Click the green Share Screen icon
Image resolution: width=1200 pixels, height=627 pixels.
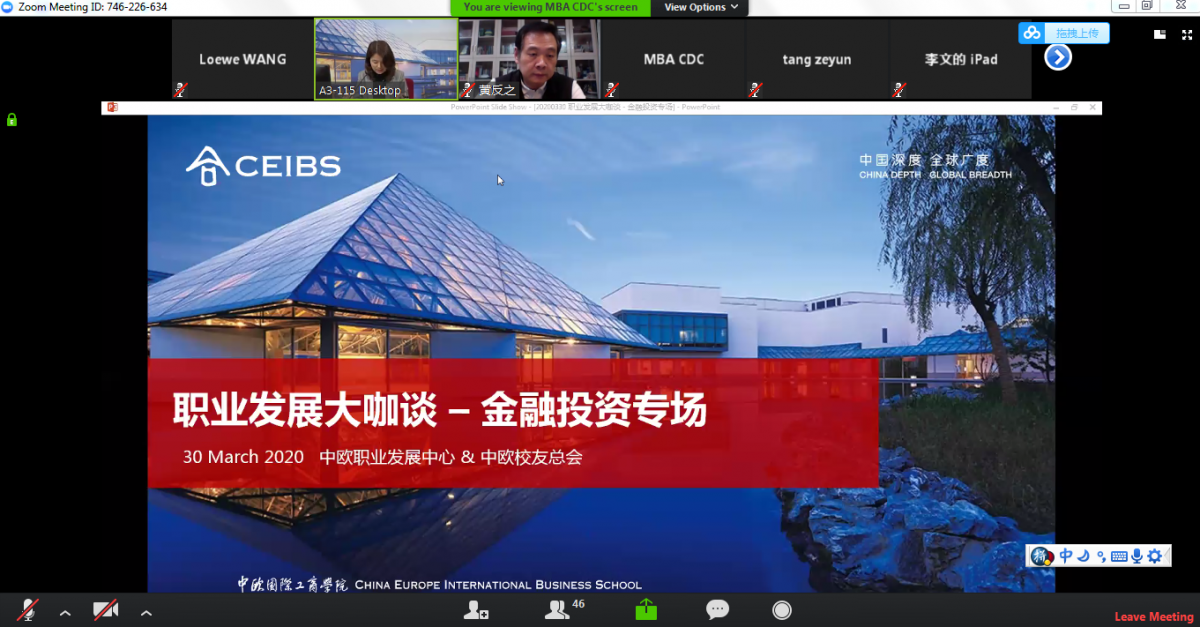click(x=646, y=609)
